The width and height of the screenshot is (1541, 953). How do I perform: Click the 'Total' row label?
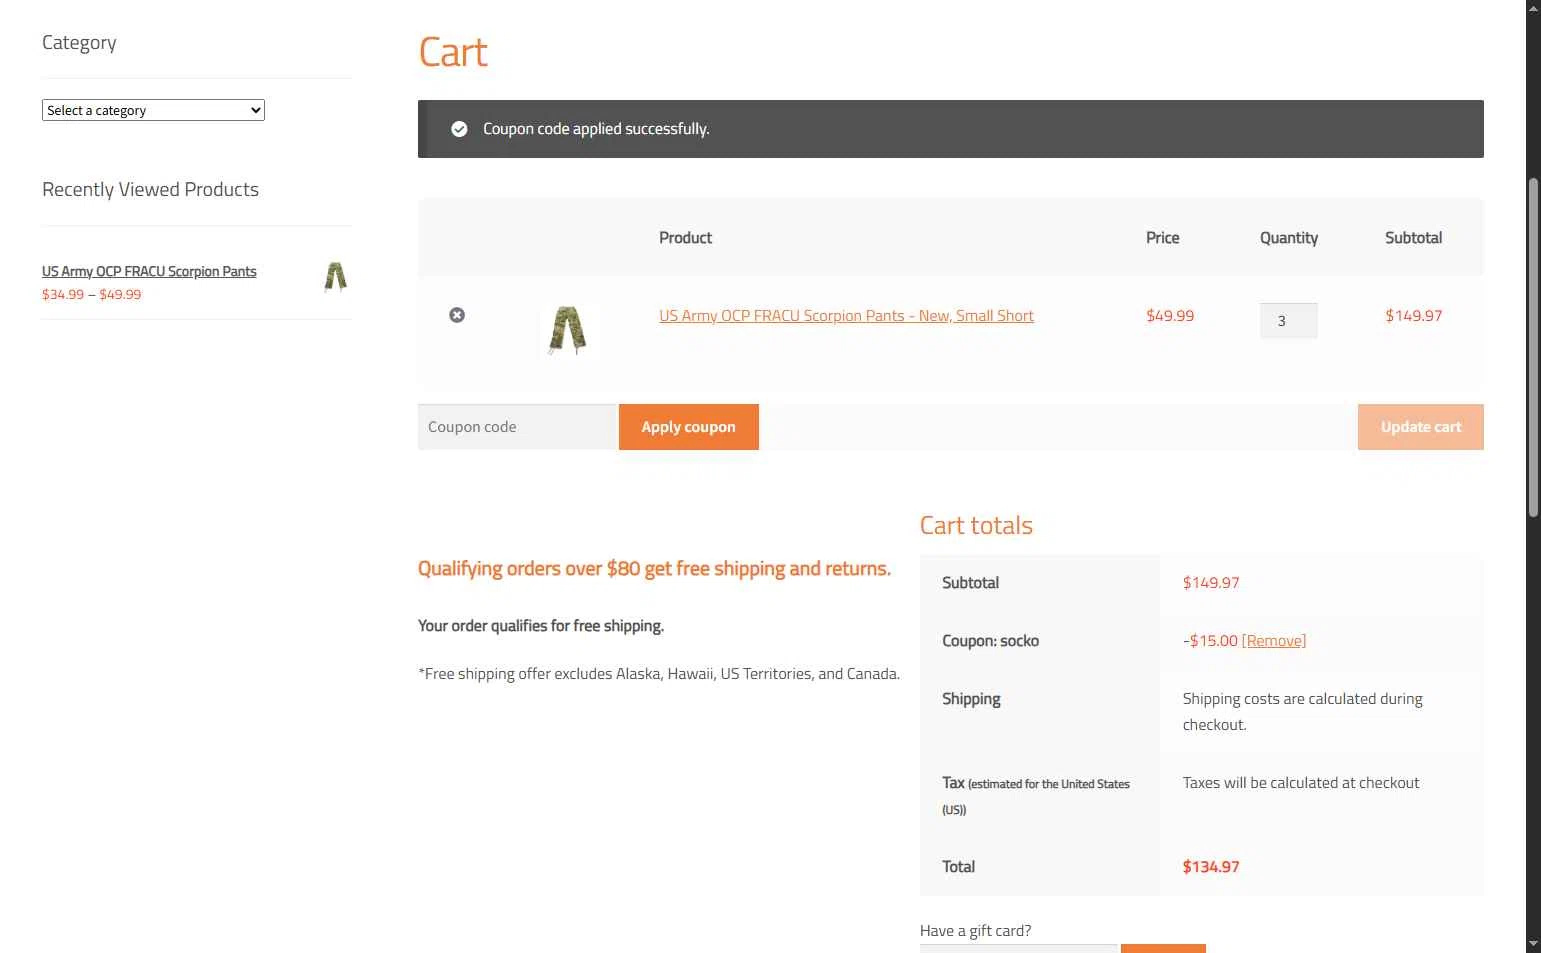tap(958, 867)
